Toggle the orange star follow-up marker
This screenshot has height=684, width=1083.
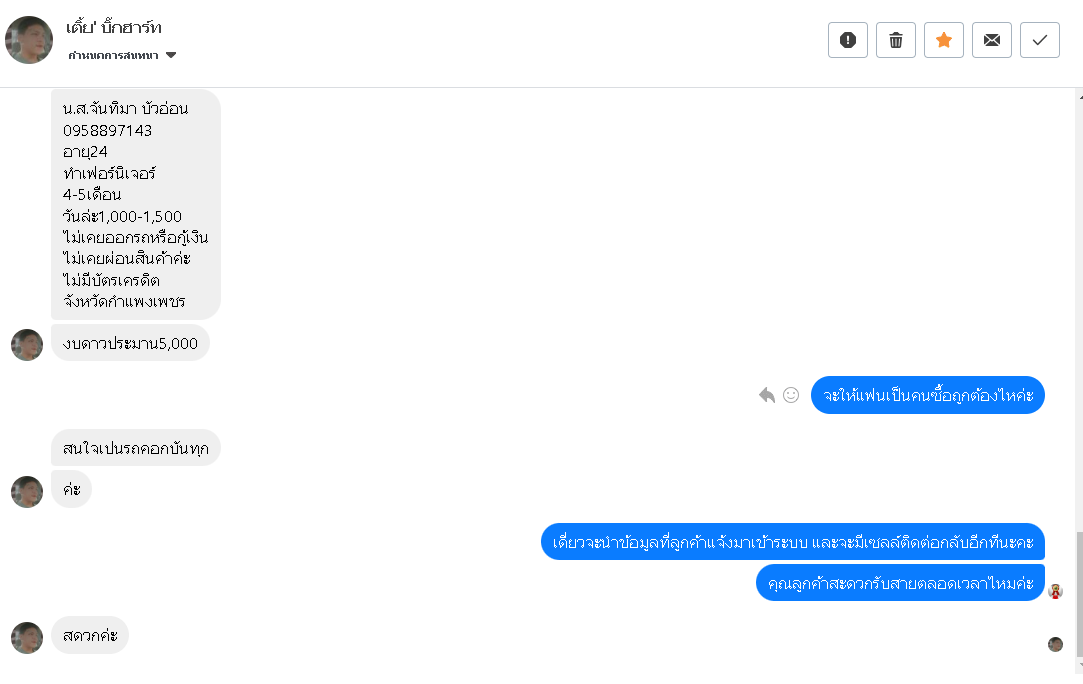click(x=944, y=40)
